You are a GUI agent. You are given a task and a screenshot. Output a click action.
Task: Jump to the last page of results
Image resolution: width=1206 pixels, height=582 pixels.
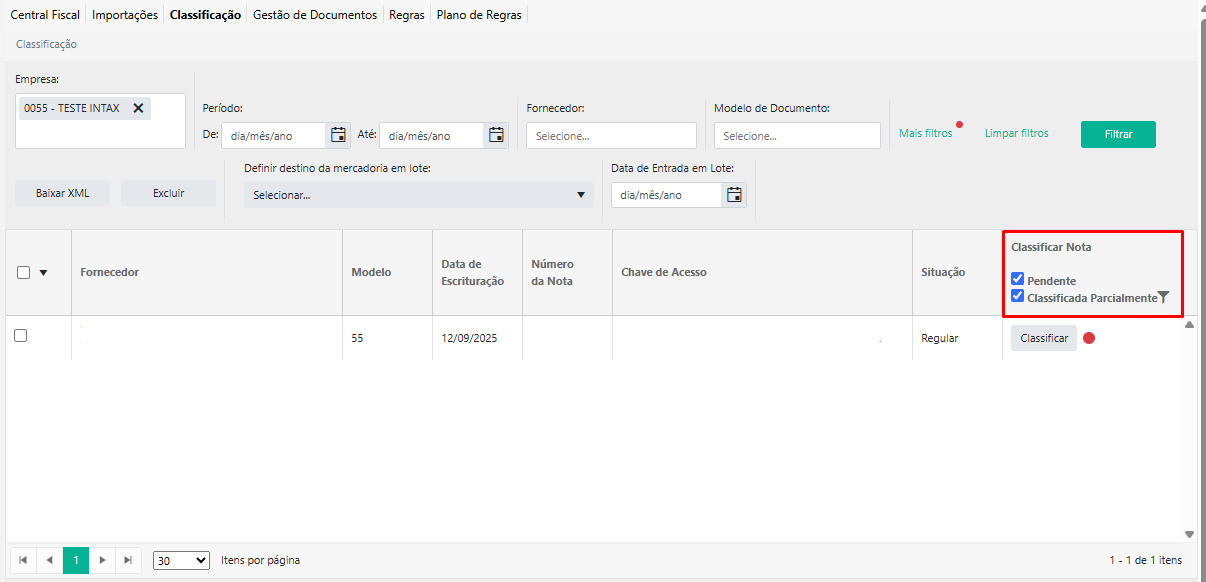pos(128,560)
